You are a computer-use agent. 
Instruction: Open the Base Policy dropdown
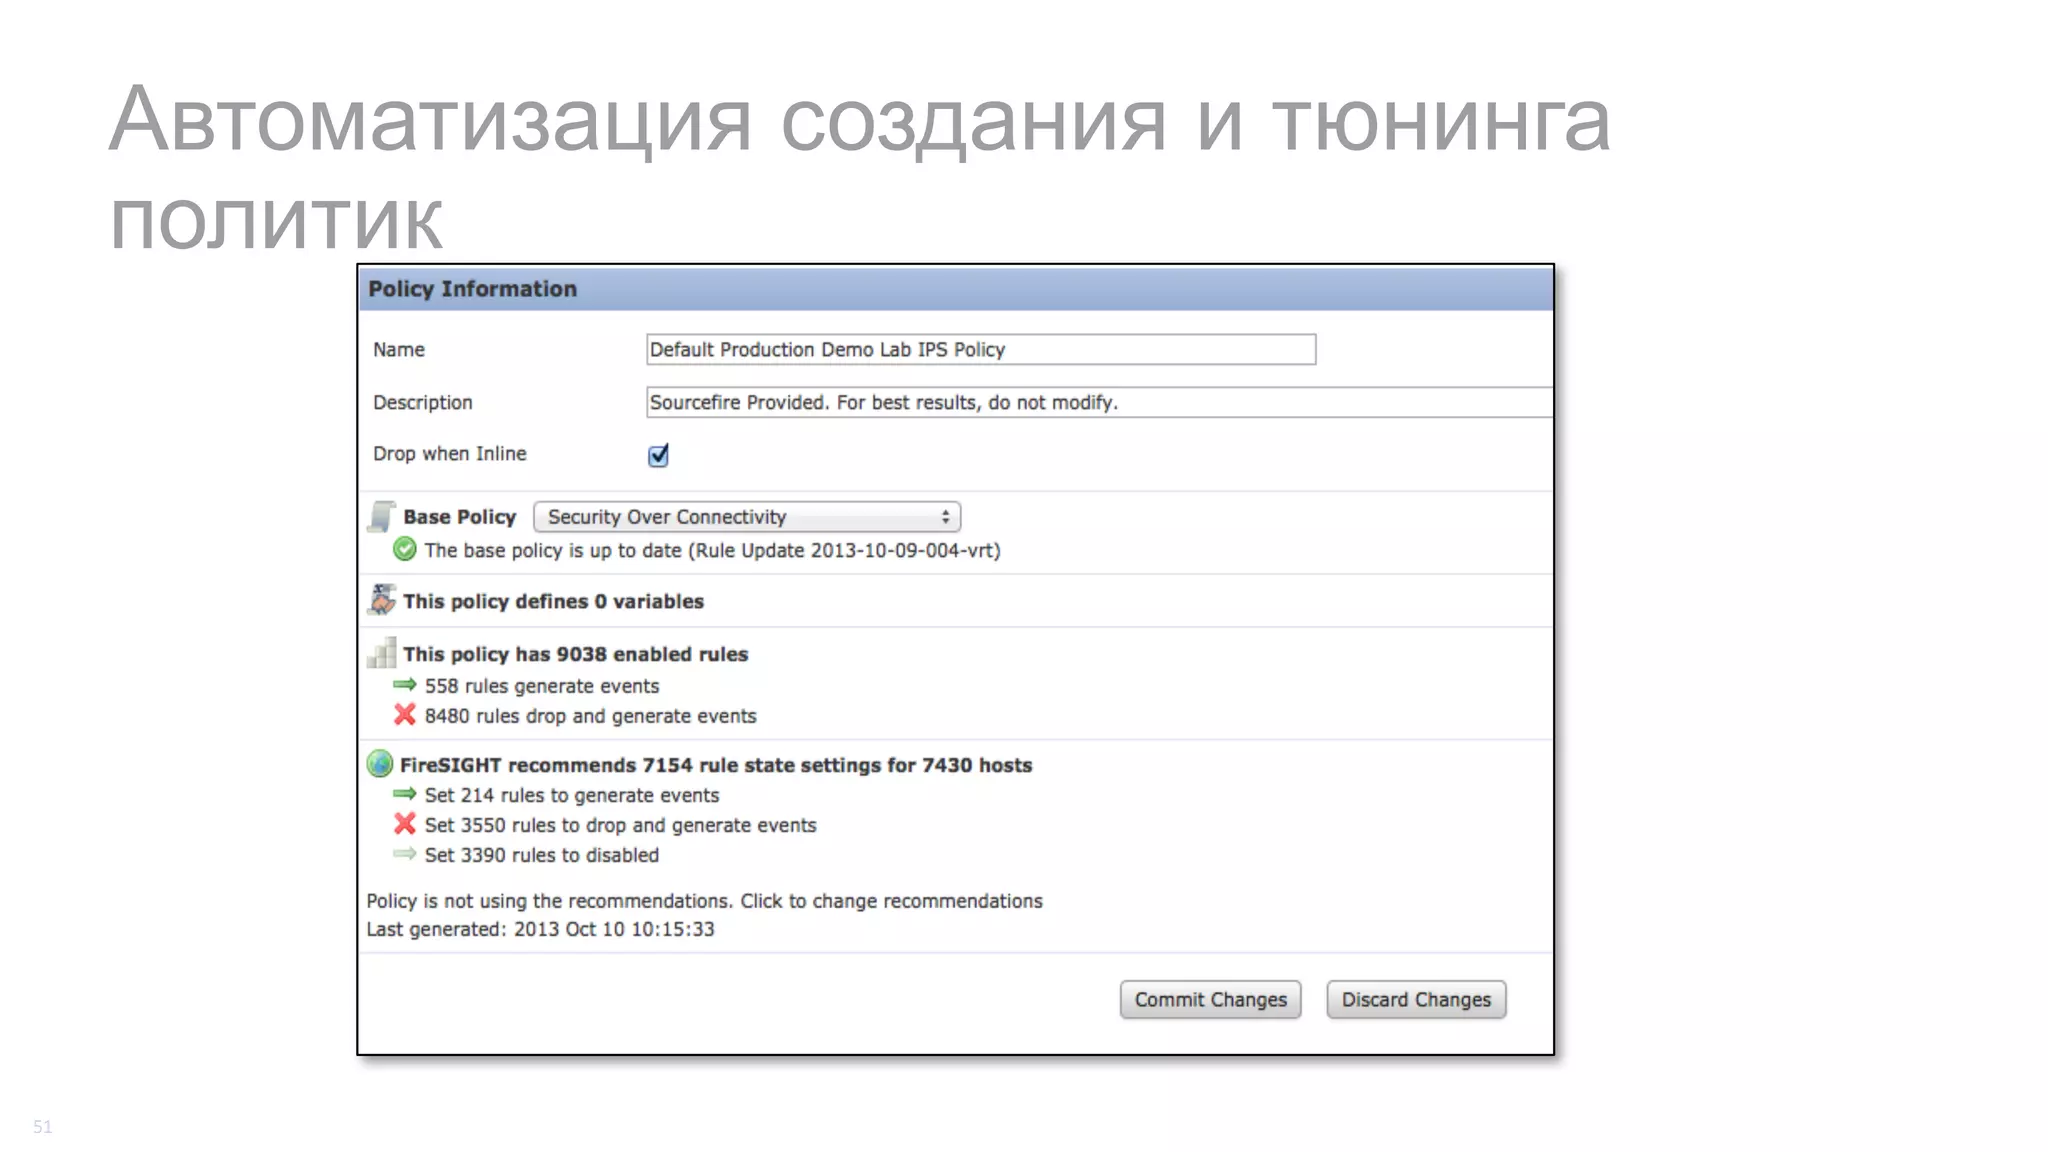click(747, 517)
